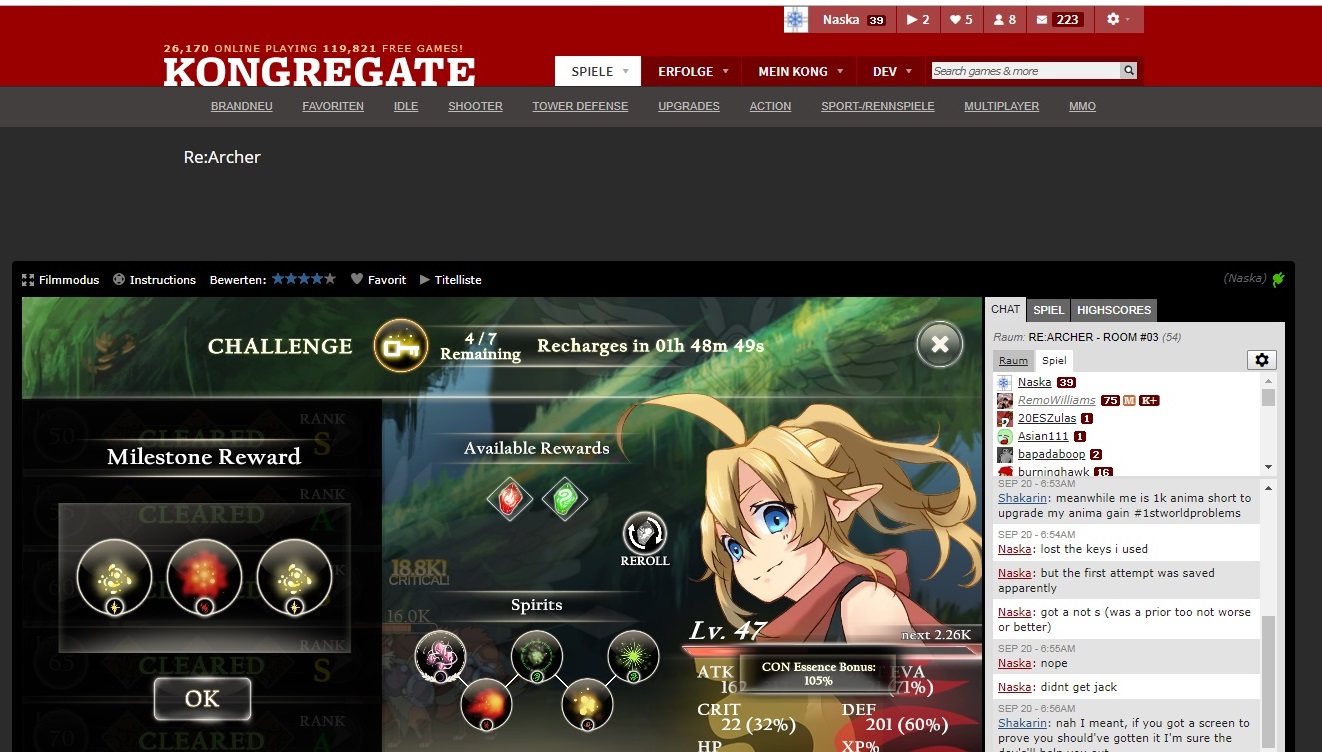
Task: Go to the SHOOTER category
Action: tap(475, 106)
